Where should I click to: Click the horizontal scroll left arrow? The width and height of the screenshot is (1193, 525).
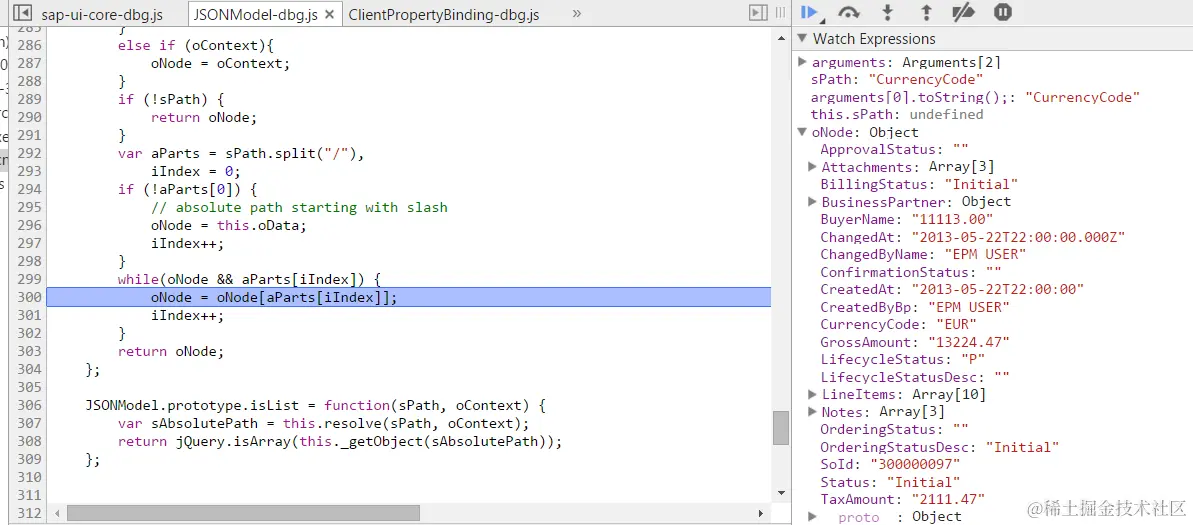(x=57, y=514)
